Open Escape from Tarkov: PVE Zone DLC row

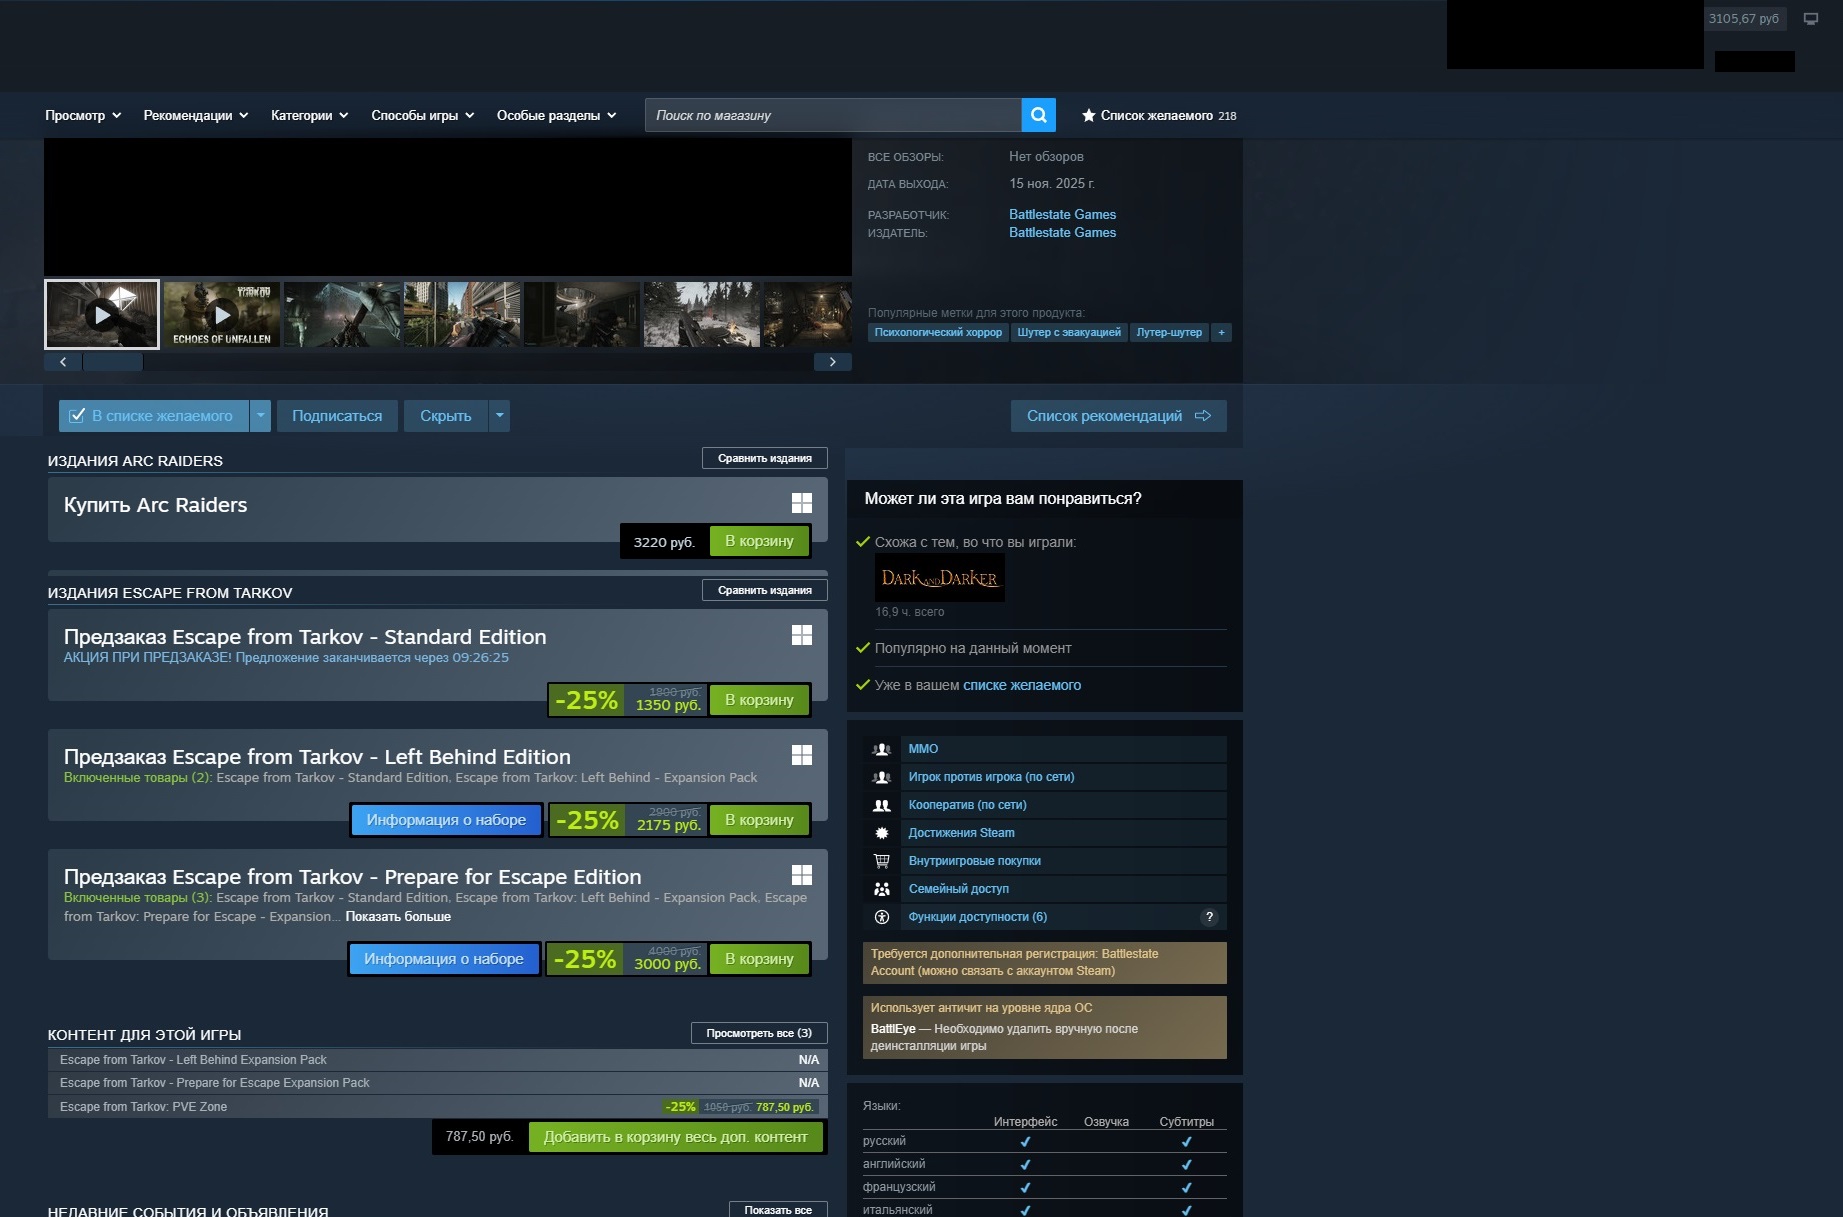pyautogui.click(x=438, y=1107)
